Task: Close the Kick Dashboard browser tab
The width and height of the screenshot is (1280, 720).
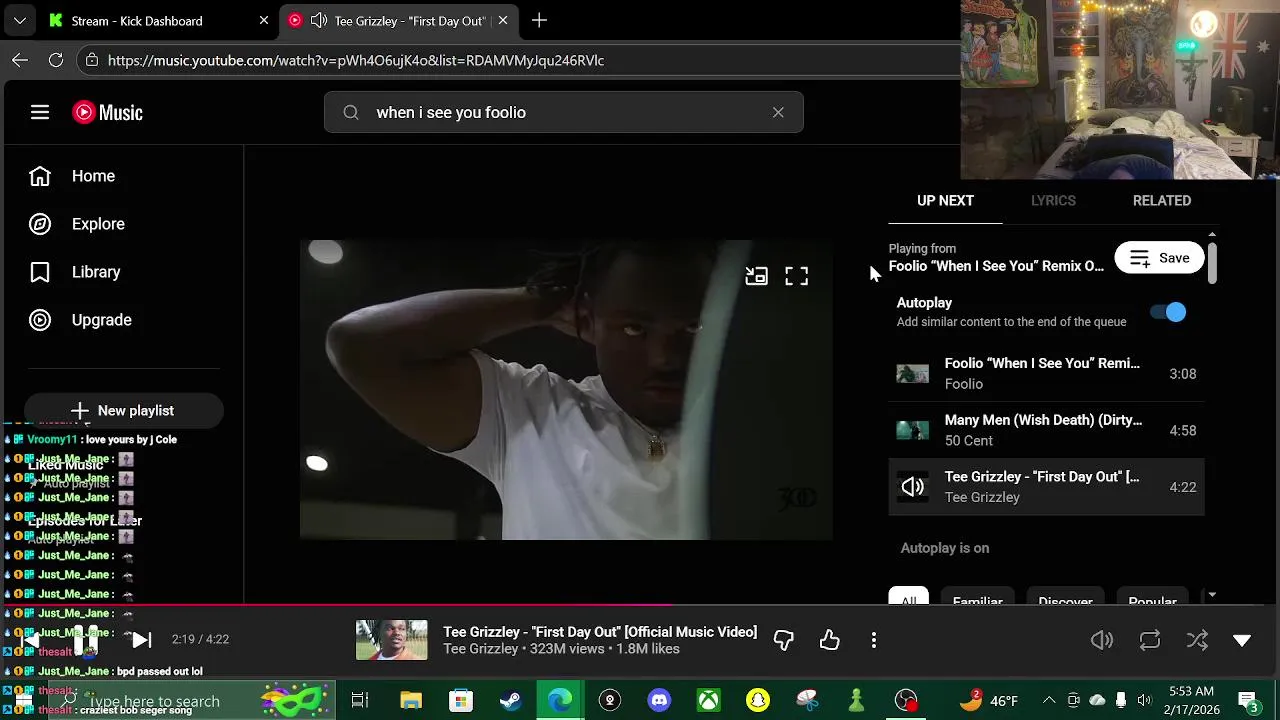Action: pyautogui.click(x=264, y=20)
